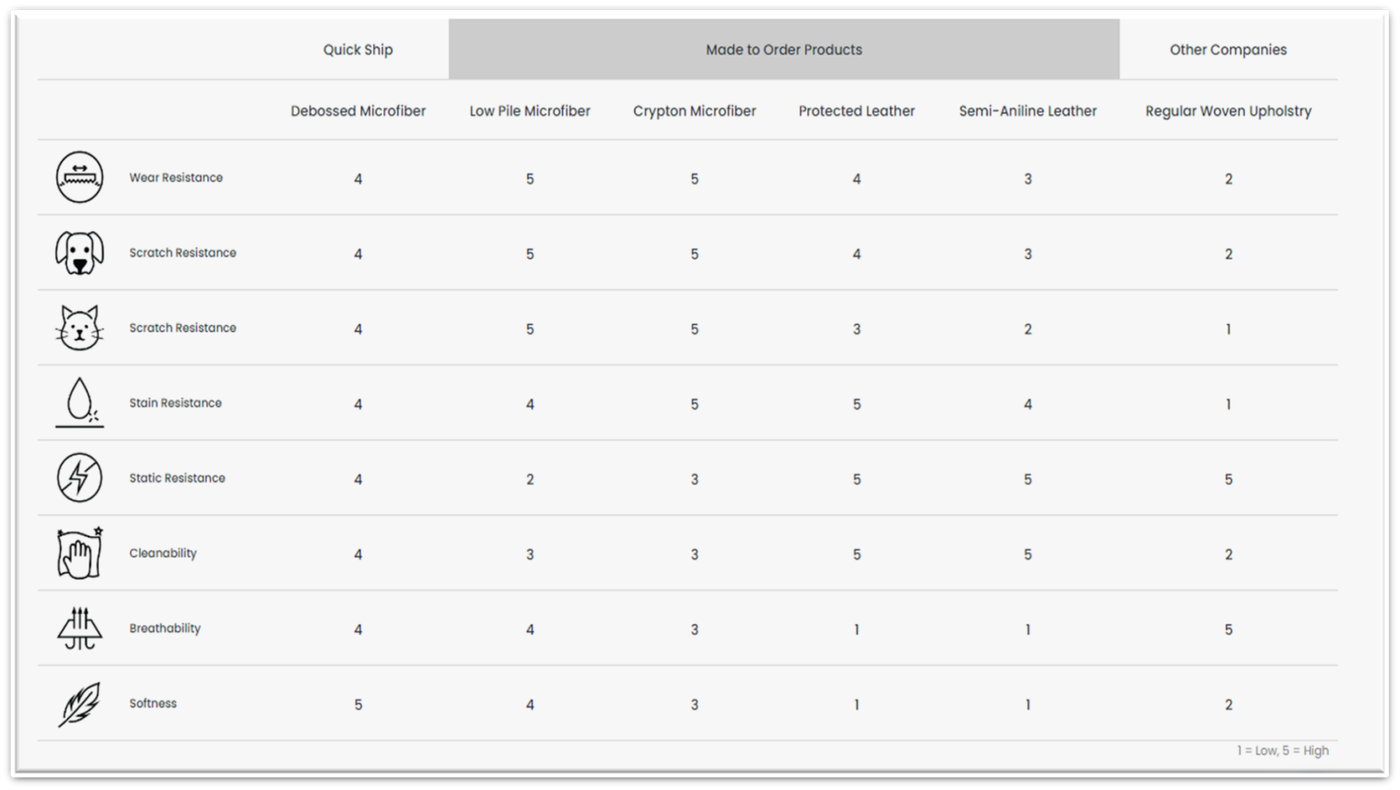Click the Protected Leather column heading
Viewport: 1400px width, 790px height.
[x=856, y=111]
